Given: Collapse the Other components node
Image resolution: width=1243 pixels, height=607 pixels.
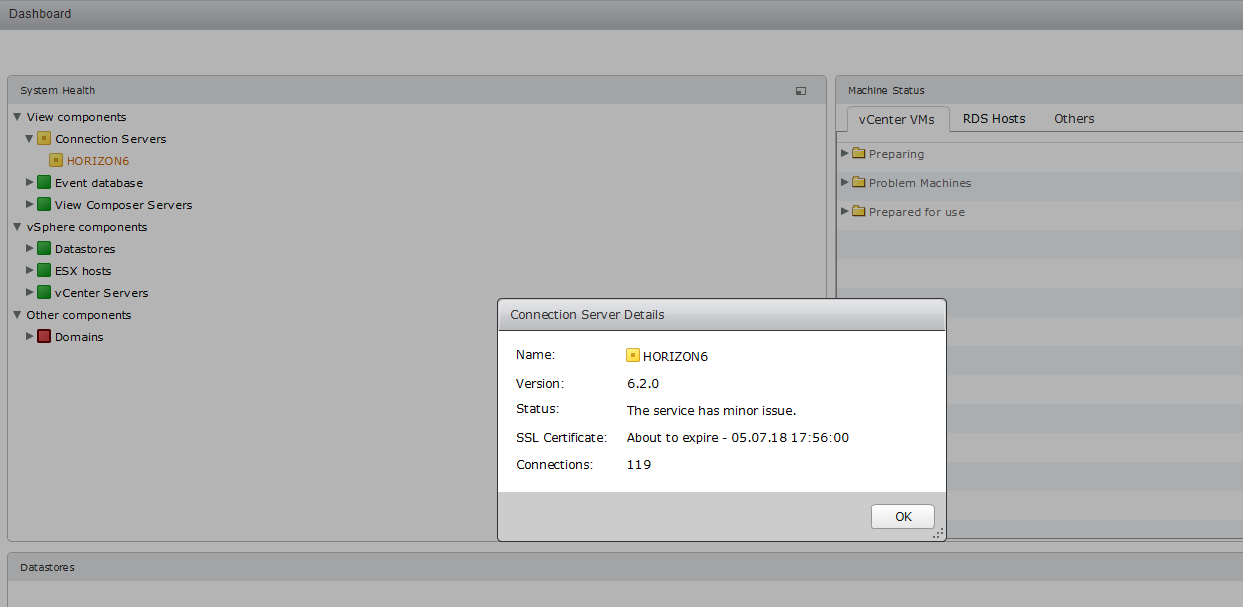Looking at the screenshot, I should click(17, 315).
